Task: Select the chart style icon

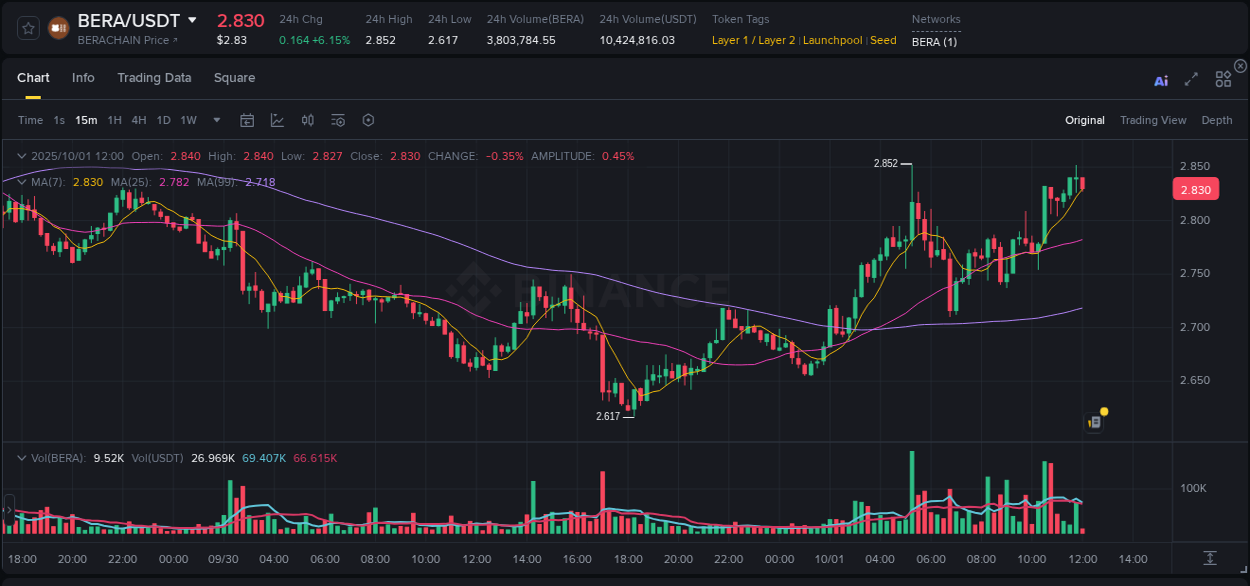Action: coord(275,120)
